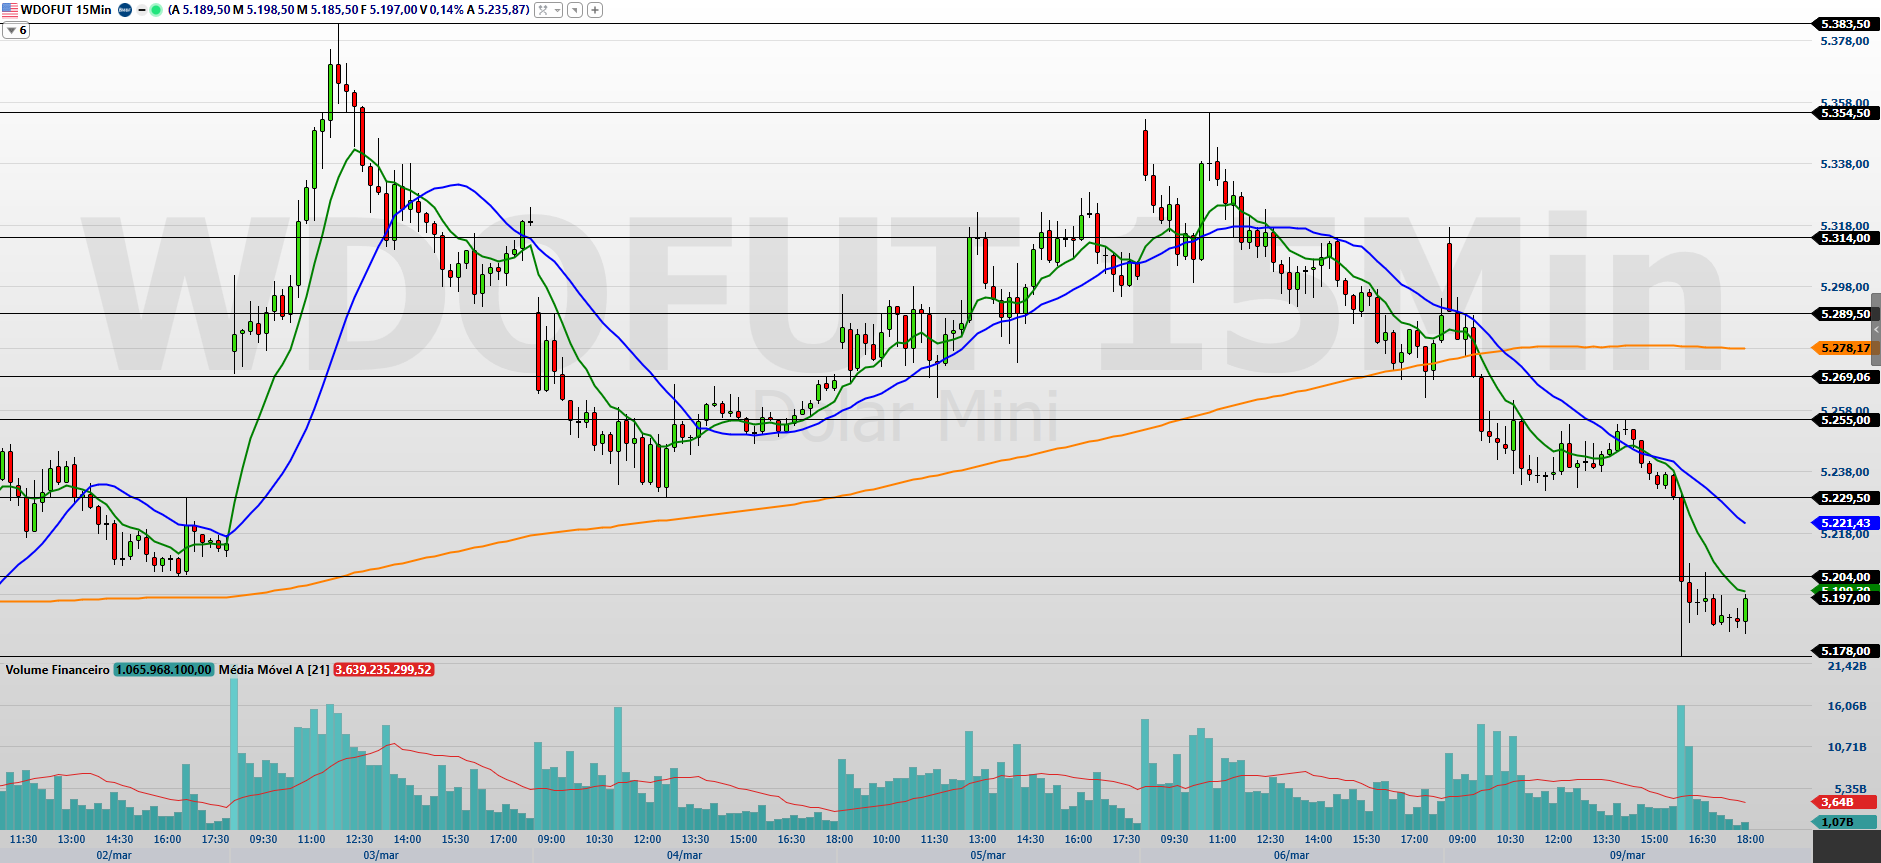Click the minus icon beside the ticker

[x=142, y=10]
